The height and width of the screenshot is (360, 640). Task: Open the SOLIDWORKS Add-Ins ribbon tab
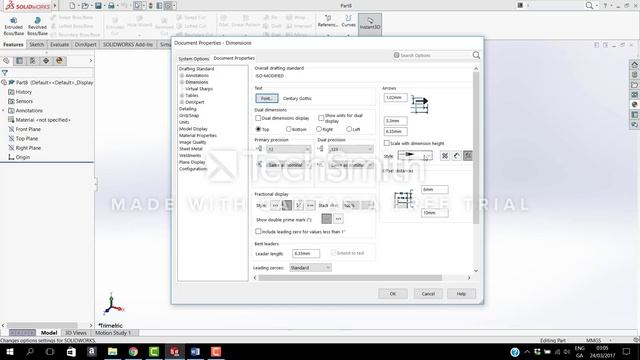[x=128, y=44]
